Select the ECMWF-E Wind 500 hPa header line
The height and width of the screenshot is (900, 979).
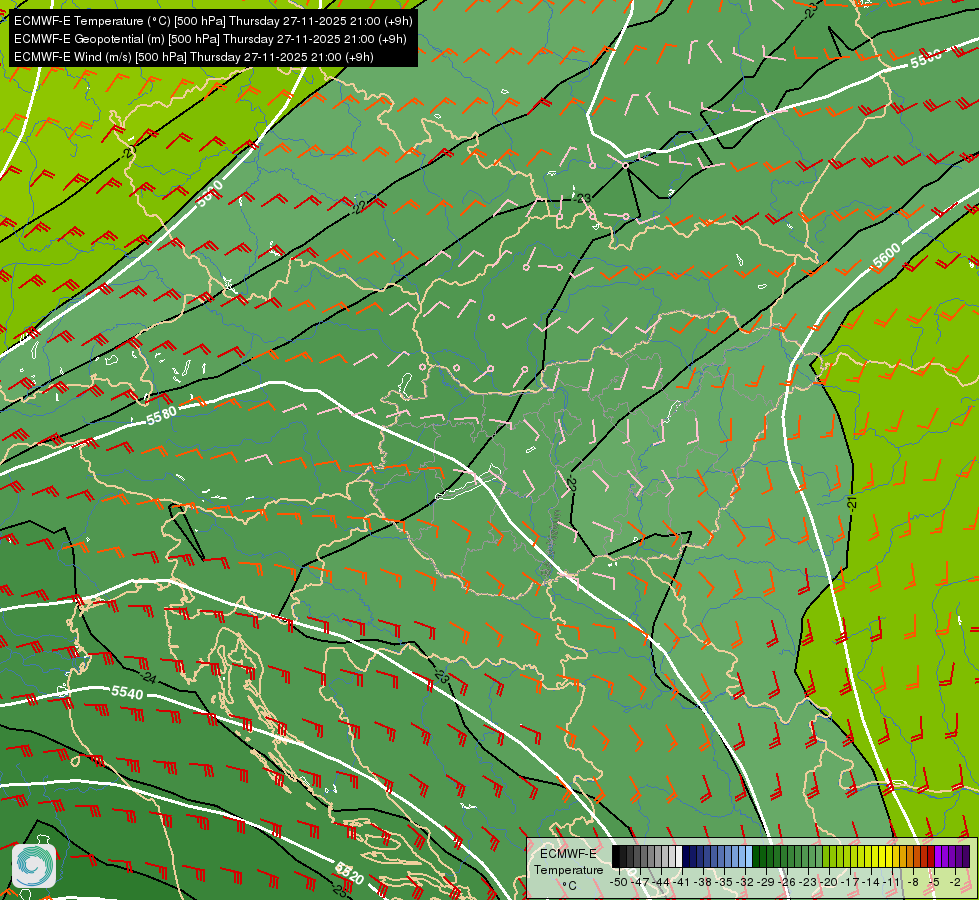click(194, 57)
